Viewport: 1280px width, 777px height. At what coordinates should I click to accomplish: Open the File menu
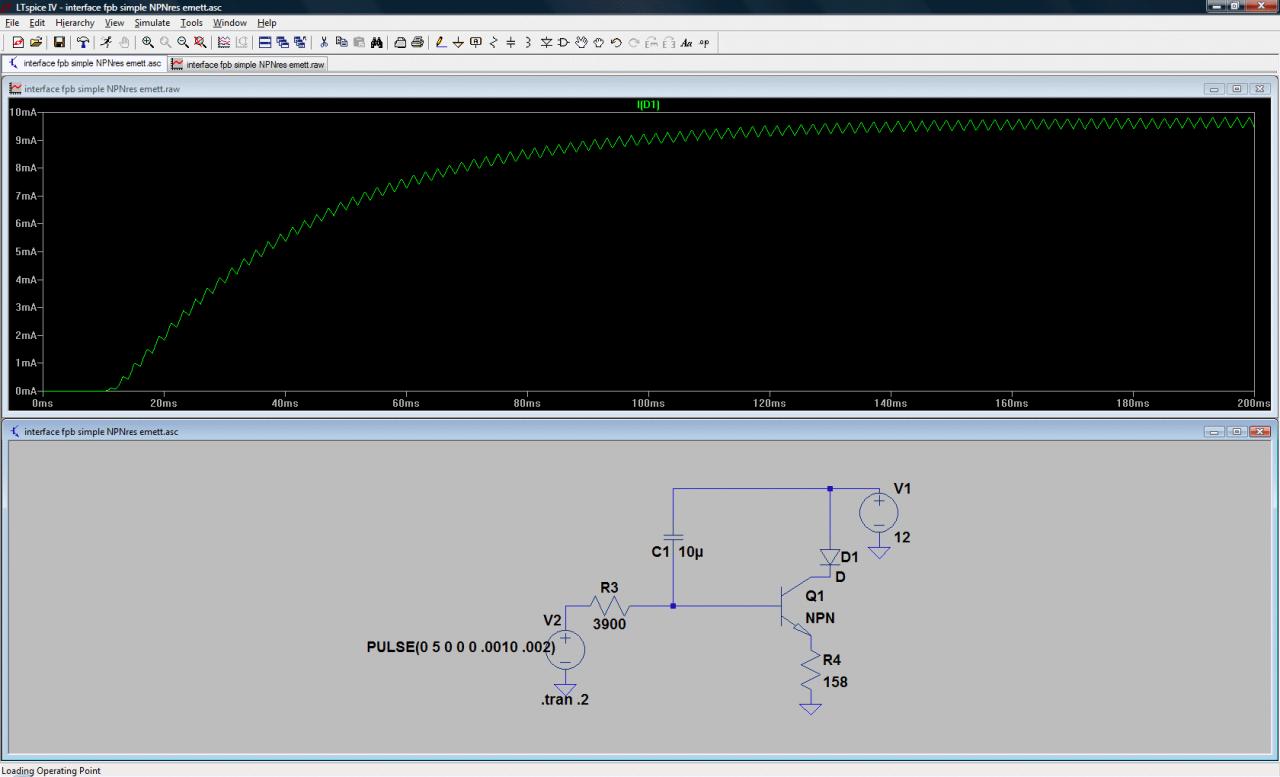tap(12, 22)
